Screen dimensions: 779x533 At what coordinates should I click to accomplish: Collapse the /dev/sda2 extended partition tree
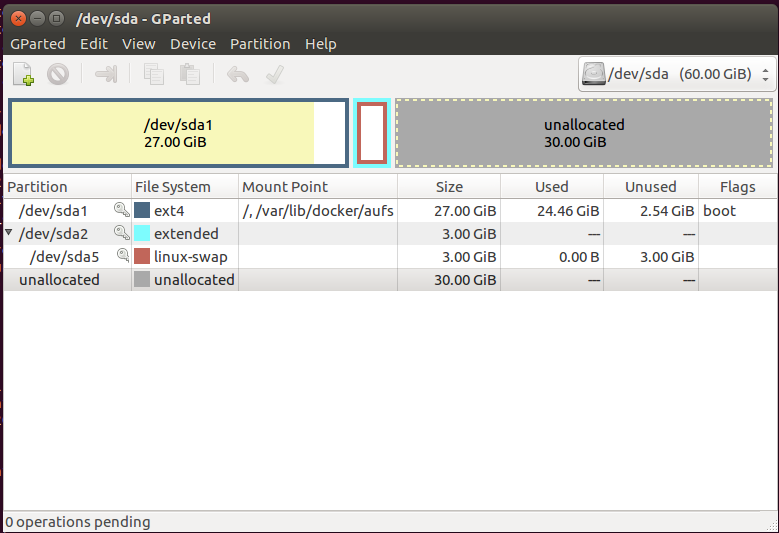pyautogui.click(x=8, y=232)
